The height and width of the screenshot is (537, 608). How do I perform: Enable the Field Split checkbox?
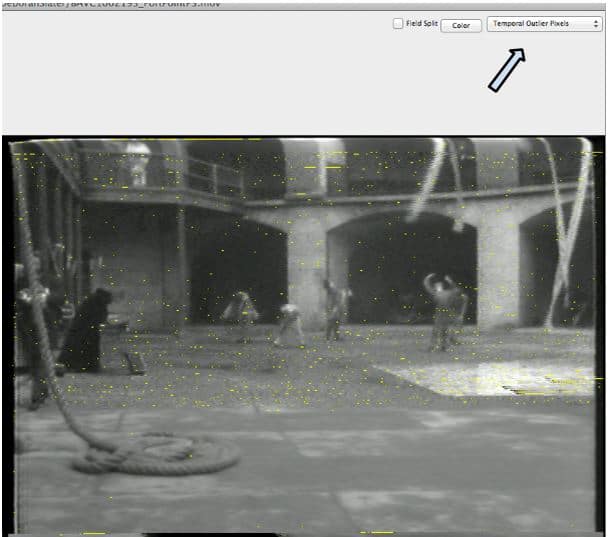click(x=398, y=24)
